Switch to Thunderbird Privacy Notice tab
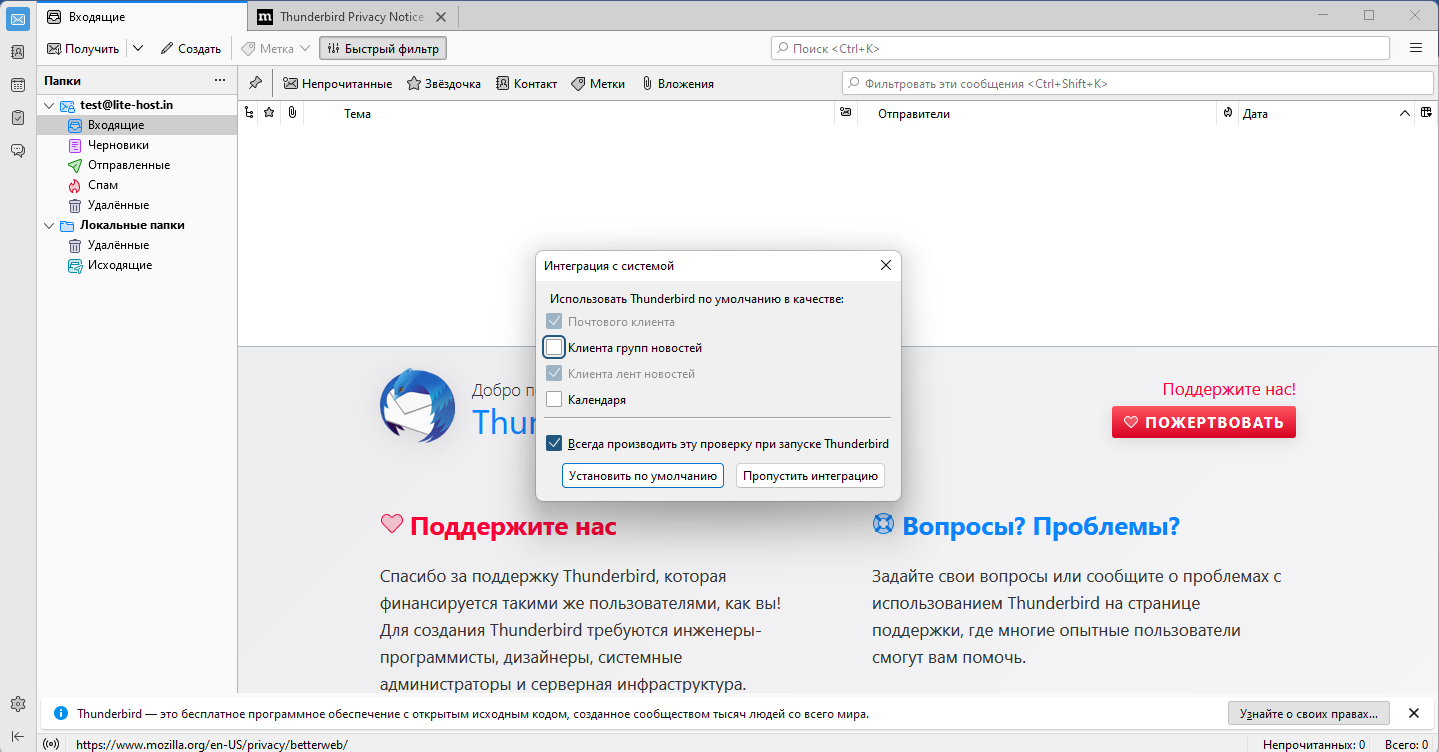The height and width of the screenshot is (752, 1439). [x=352, y=17]
